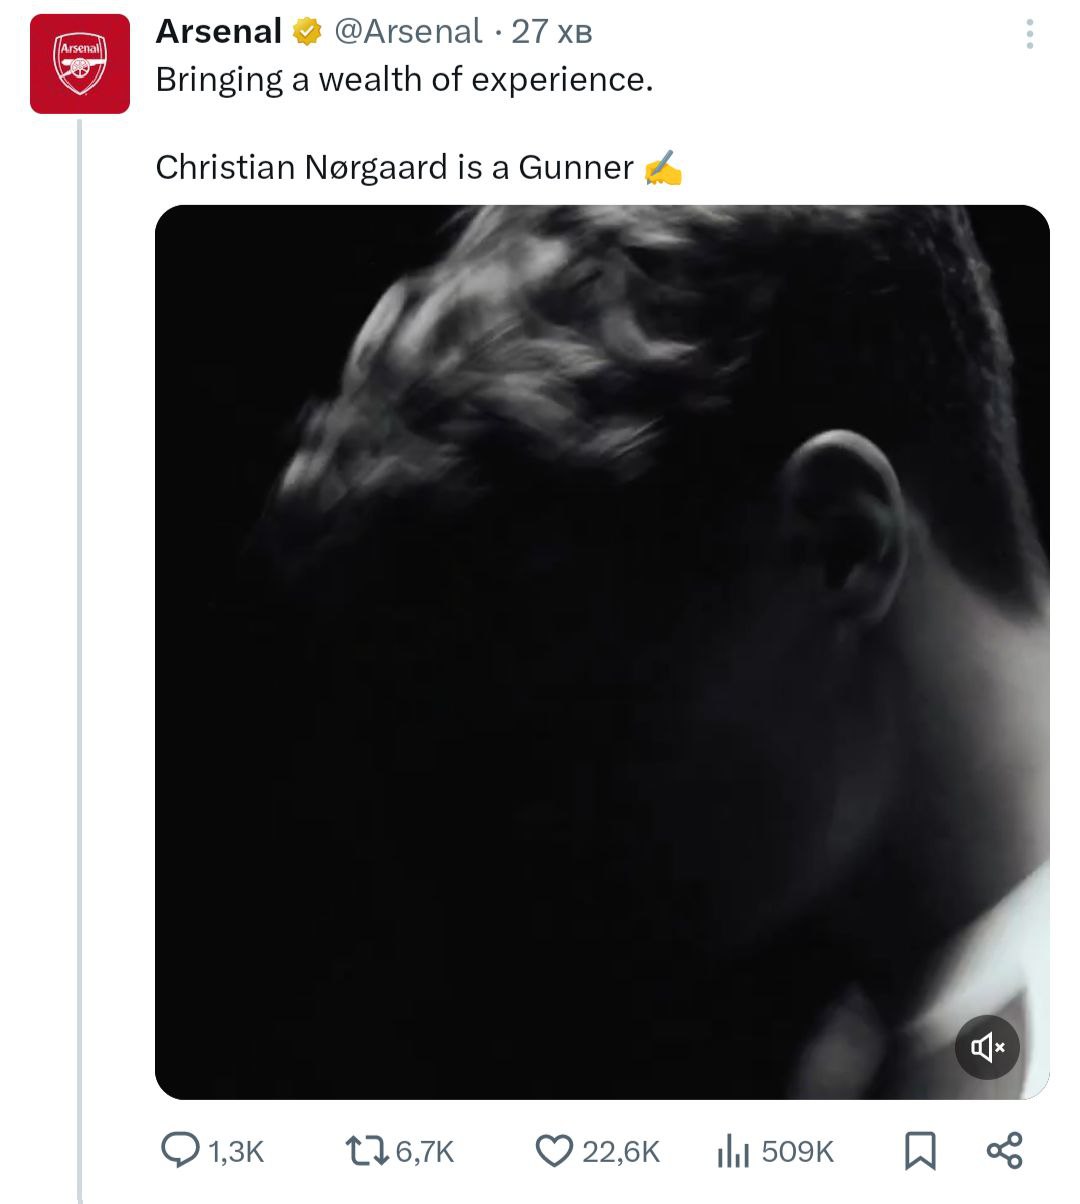
Task: Click the repost arrows icon
Action: click(x=366, y=1151)
